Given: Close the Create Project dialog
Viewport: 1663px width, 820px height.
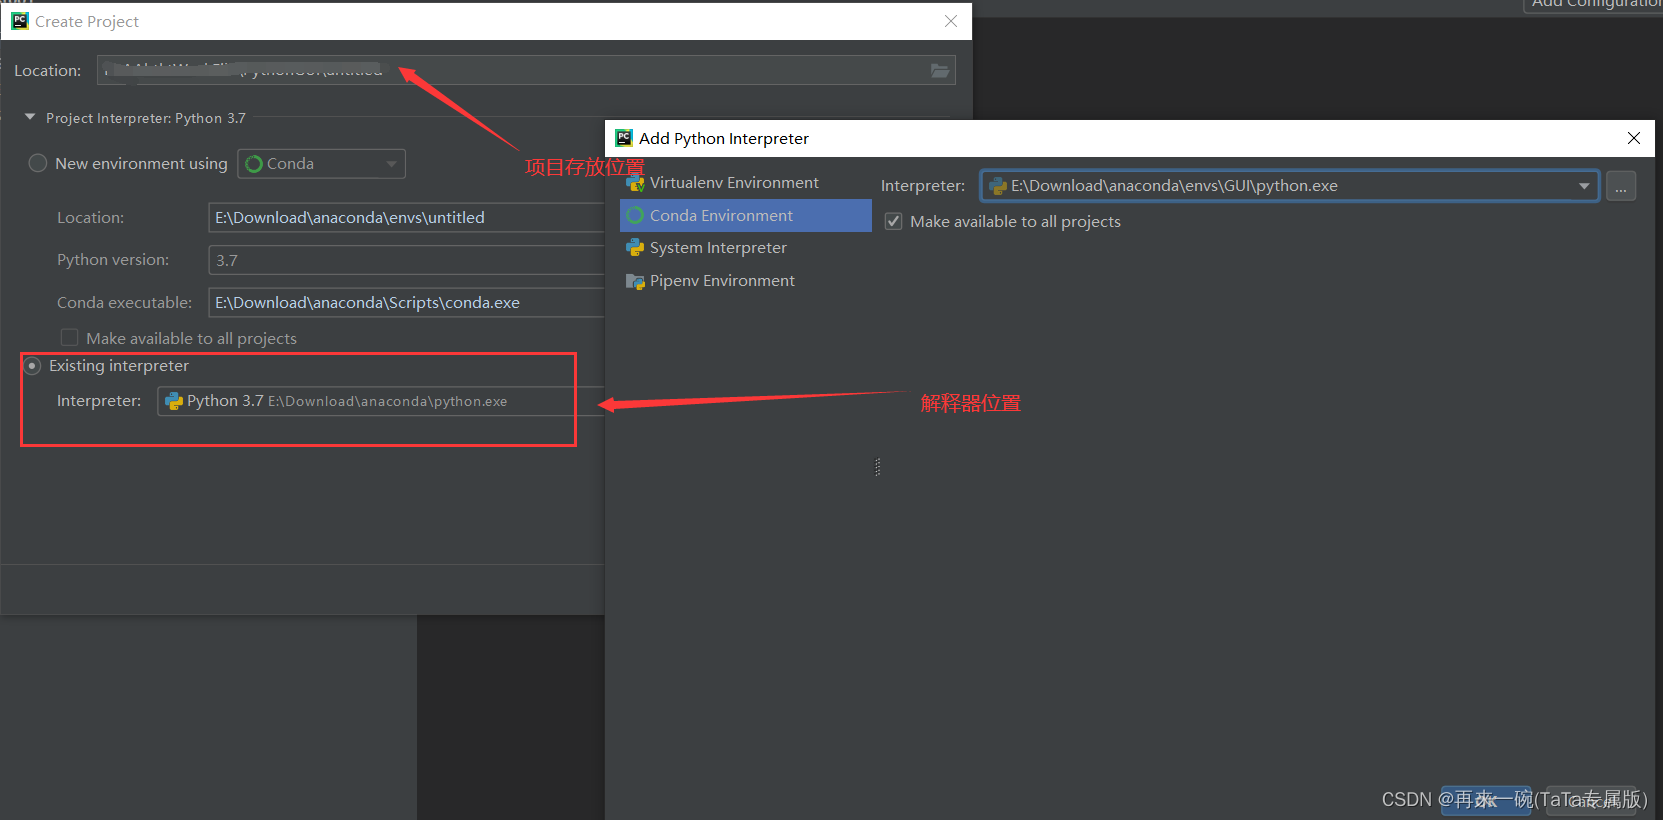Looking at the screenshot, I should pos(951,21).
